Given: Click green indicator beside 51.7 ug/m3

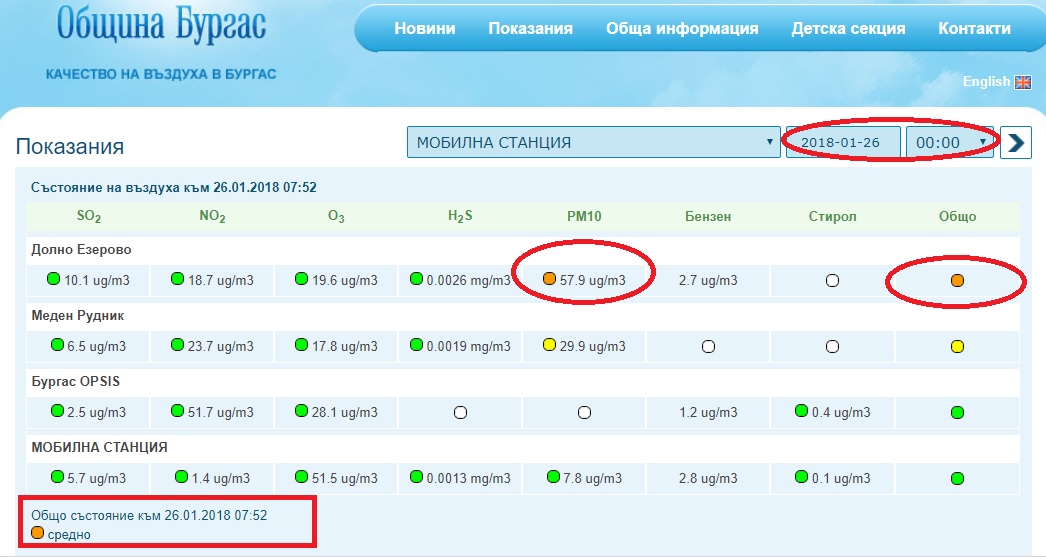Looking at the screenshot, I should pos(177,411).
